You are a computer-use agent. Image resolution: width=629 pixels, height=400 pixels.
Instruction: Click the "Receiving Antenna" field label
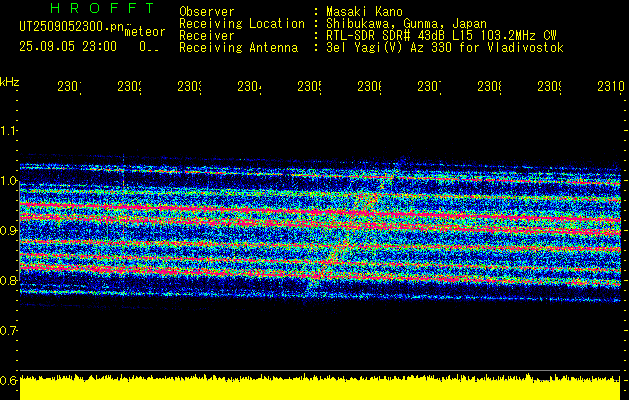click(x=239, y=48)
